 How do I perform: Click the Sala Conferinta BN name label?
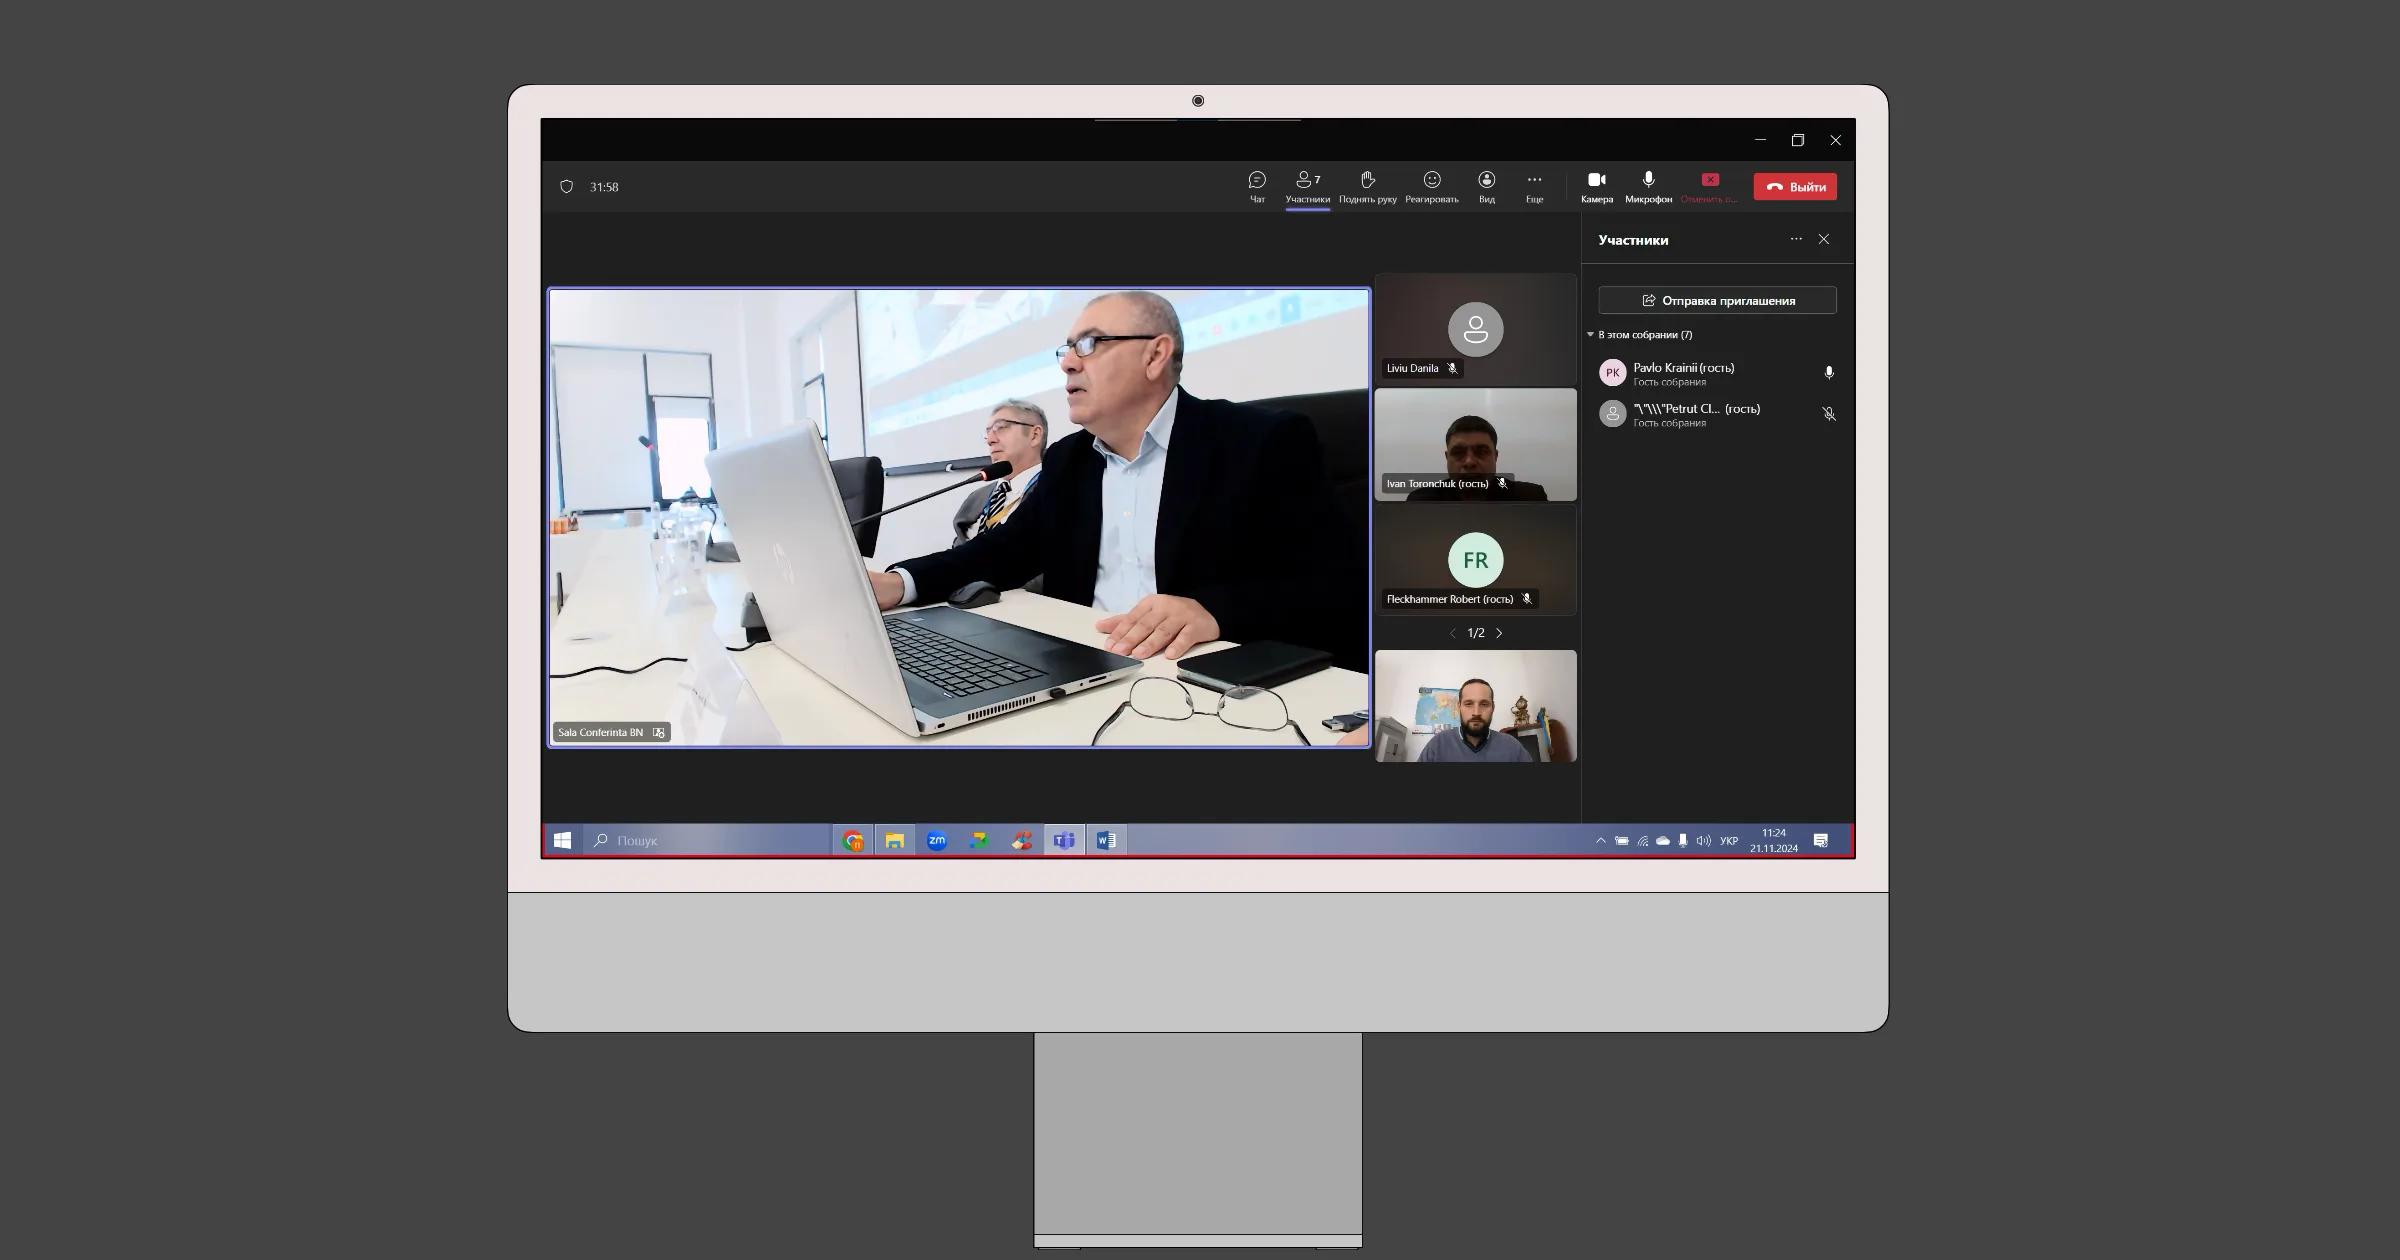click(600, 733)
